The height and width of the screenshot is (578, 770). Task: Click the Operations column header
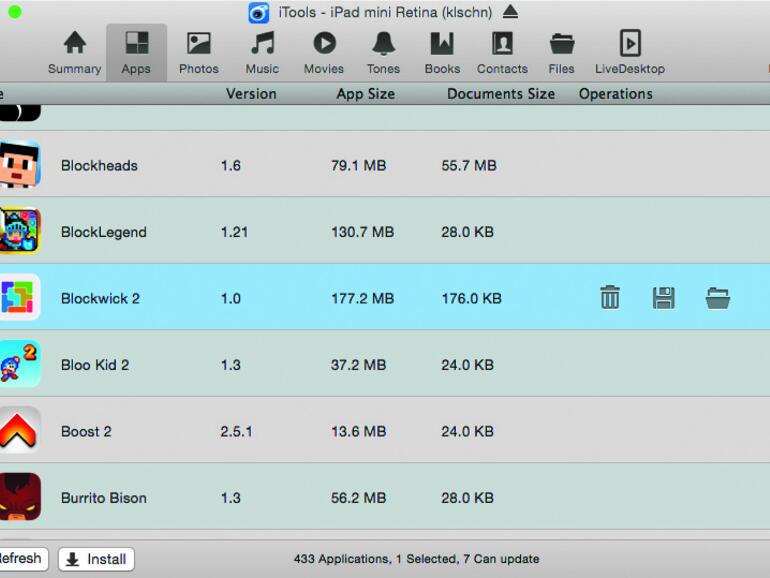coord(616,94)
